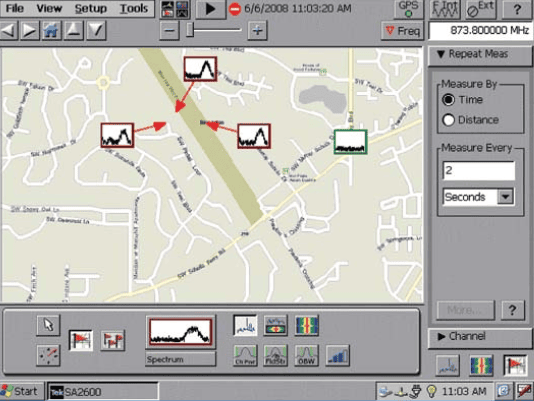Click the Windows Start button

tap(22, 391)
